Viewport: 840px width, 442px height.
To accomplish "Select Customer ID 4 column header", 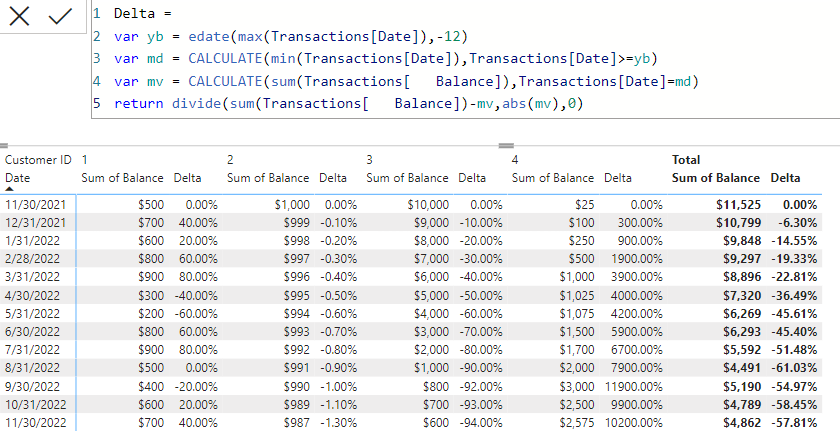I will tap(515, 160).
